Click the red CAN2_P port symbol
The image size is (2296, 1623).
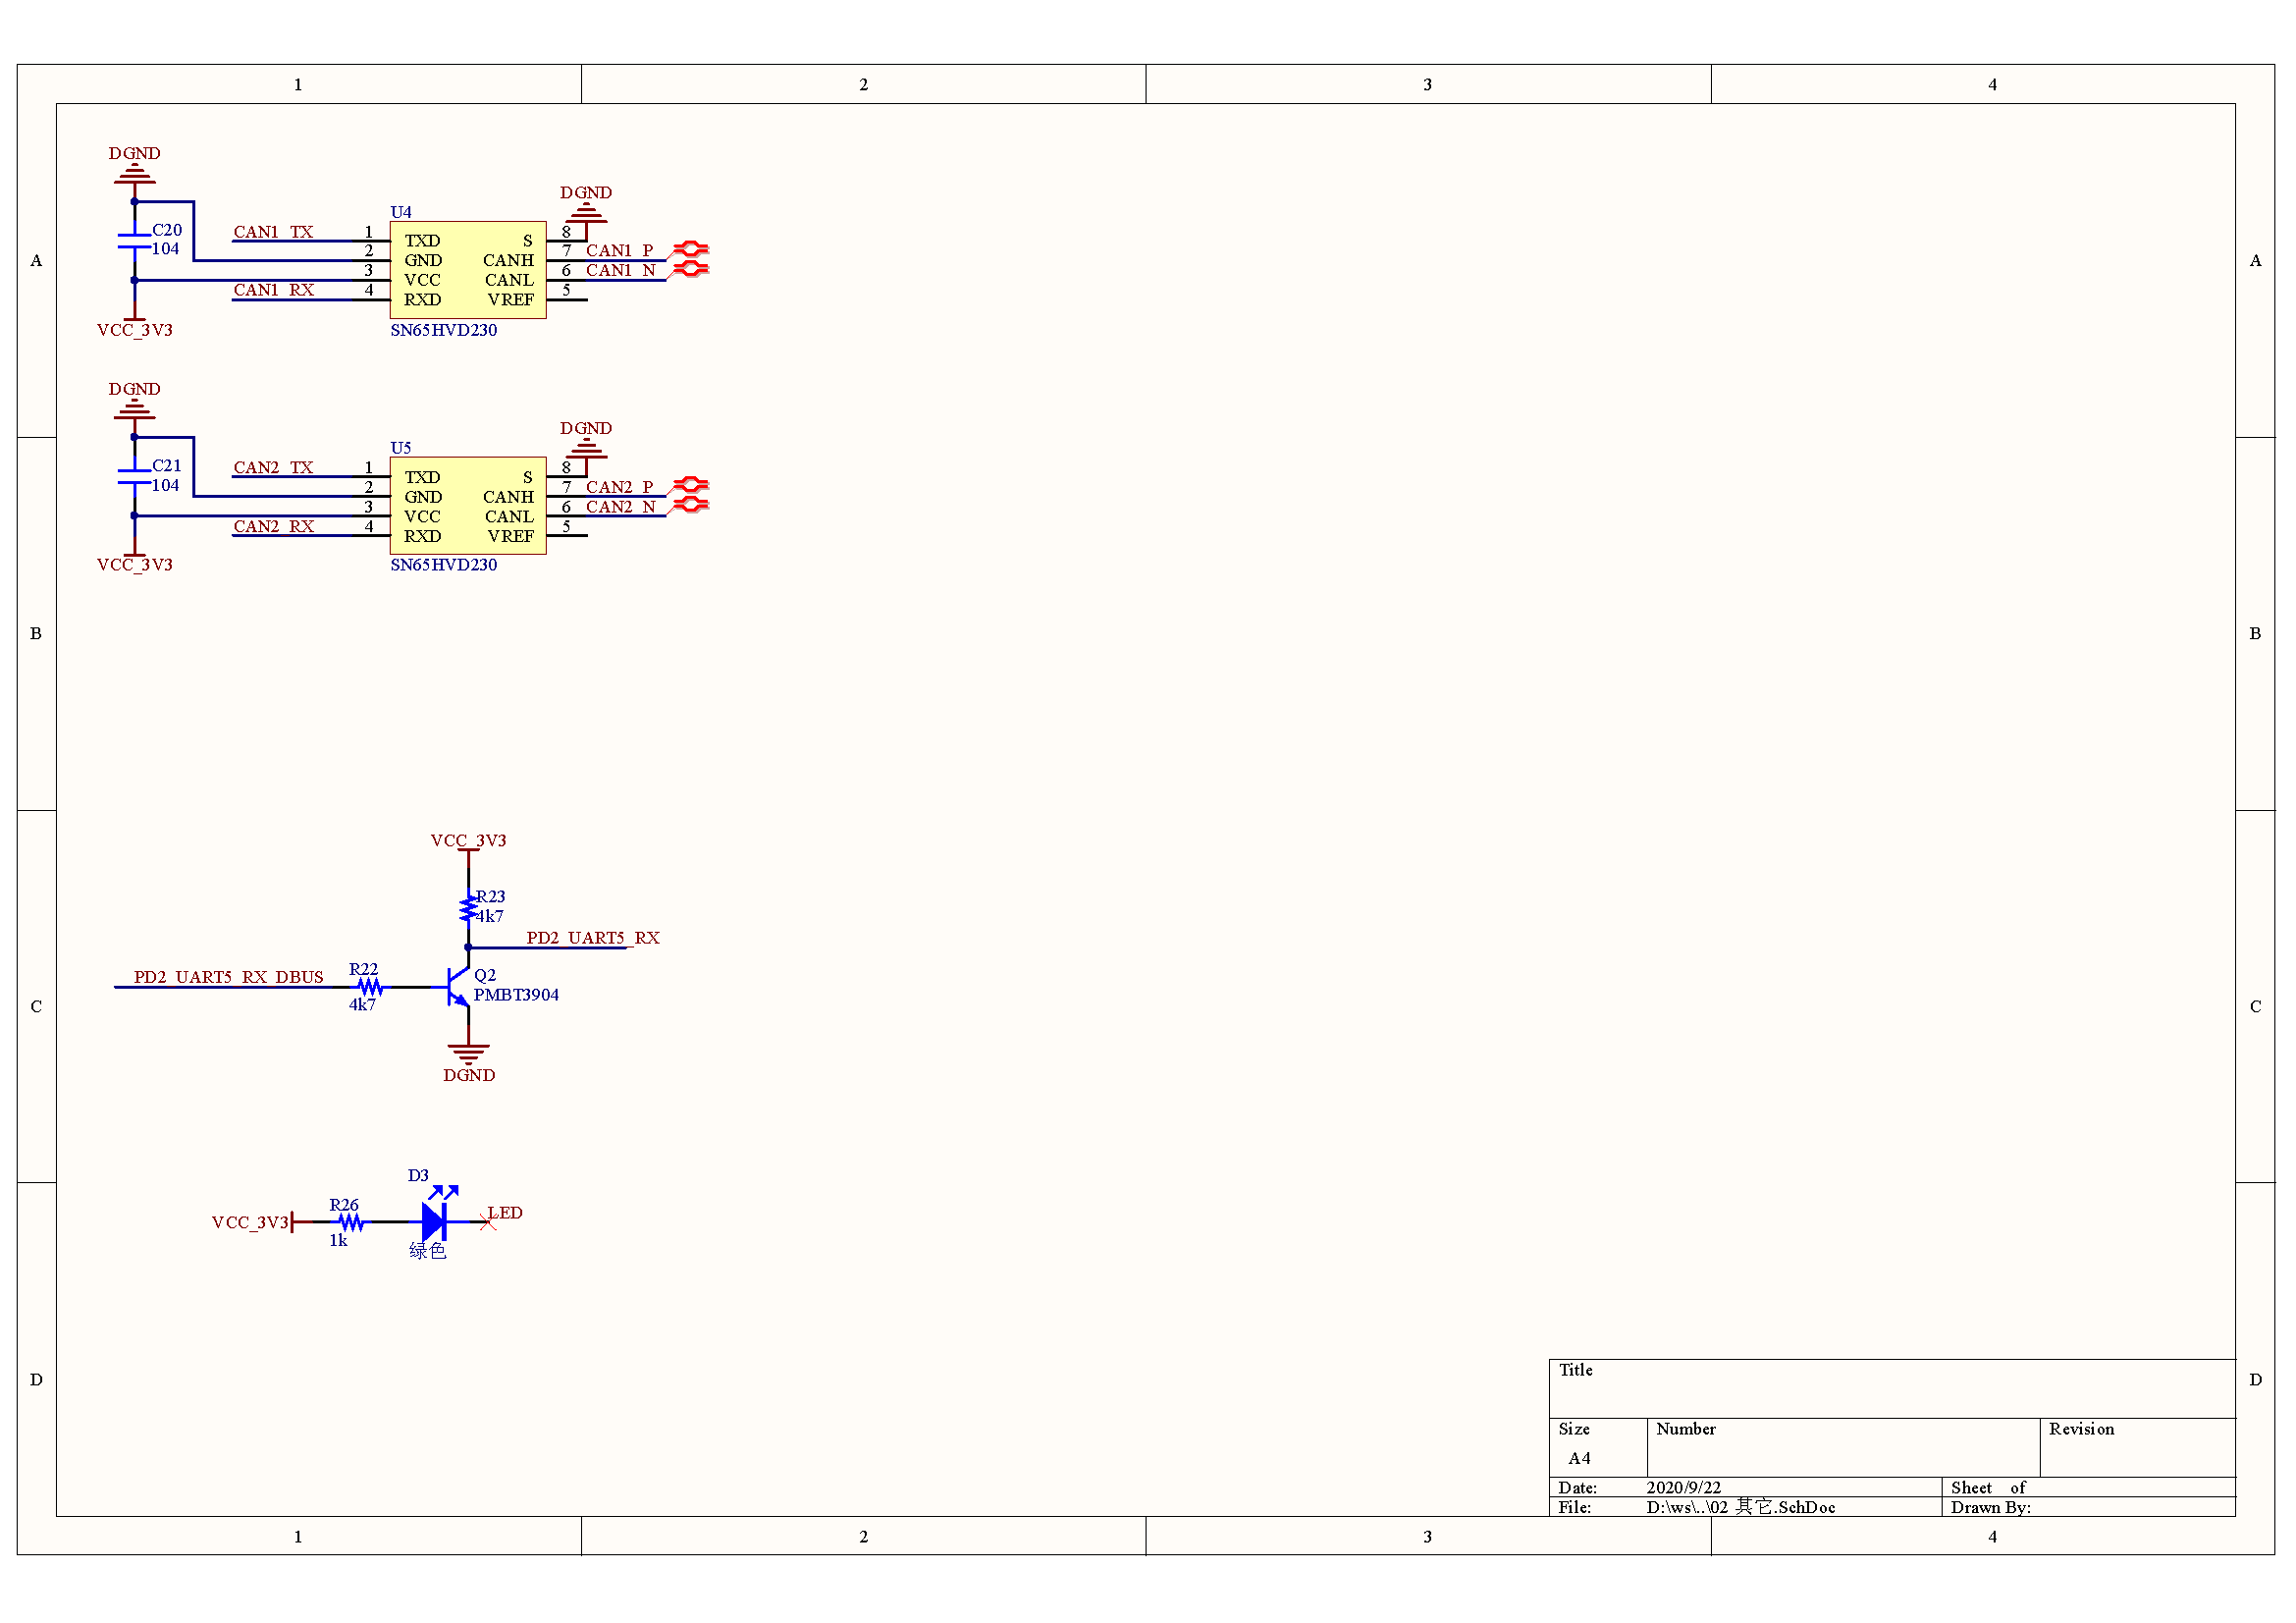point(690,485)
